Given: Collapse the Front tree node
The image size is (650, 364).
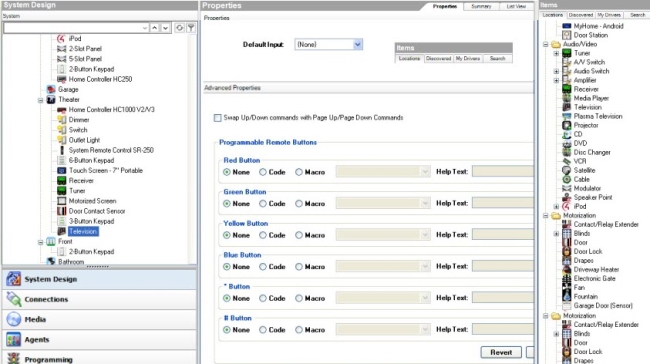Looking at the screenshot, I should (41, 242).
